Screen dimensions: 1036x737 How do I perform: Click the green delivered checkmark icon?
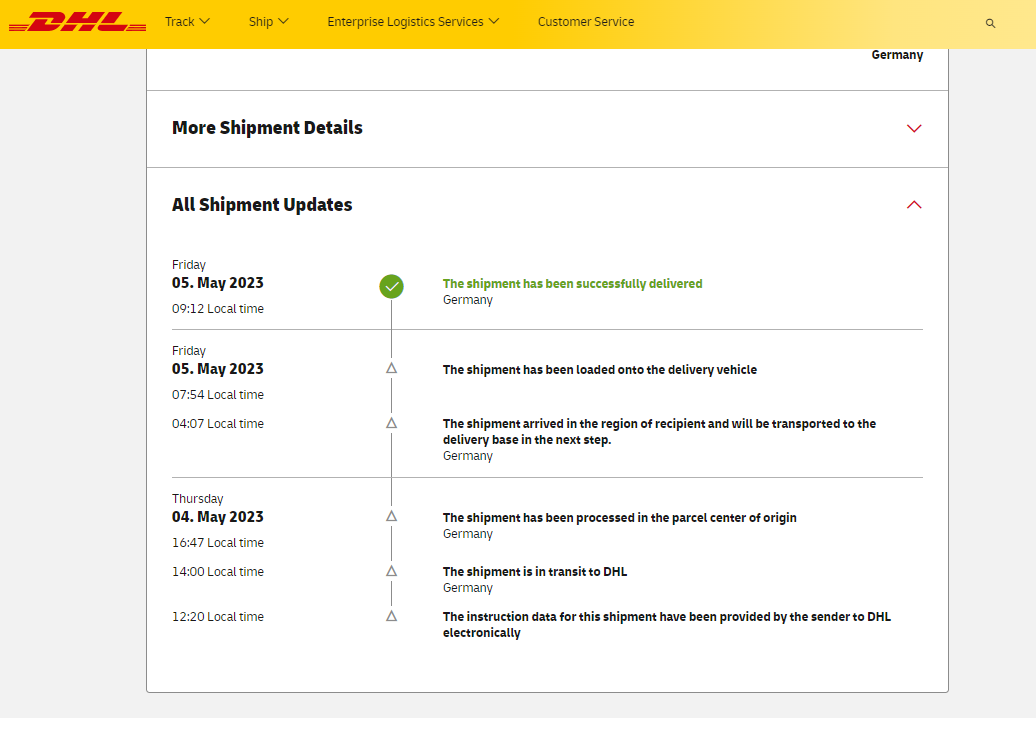[391, 286]
